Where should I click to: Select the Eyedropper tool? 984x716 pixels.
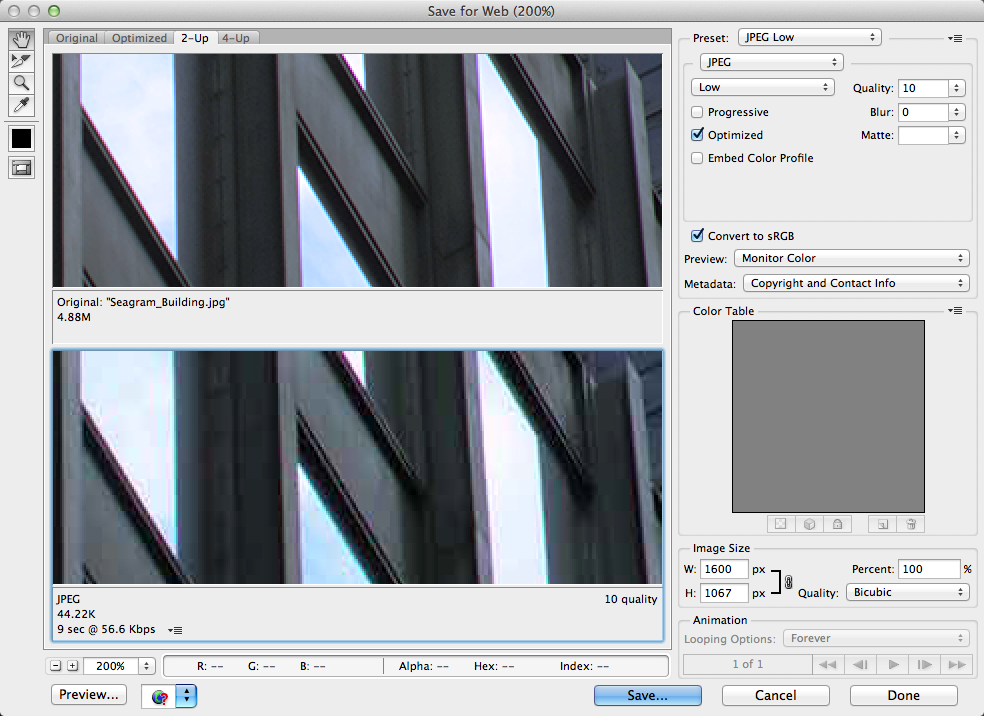pyautogui.click(x=21, y=105)
